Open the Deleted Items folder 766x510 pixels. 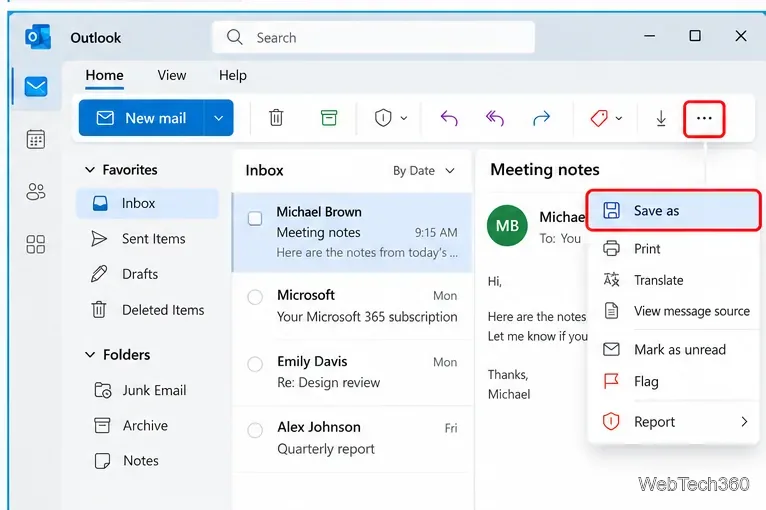[147, 310]
